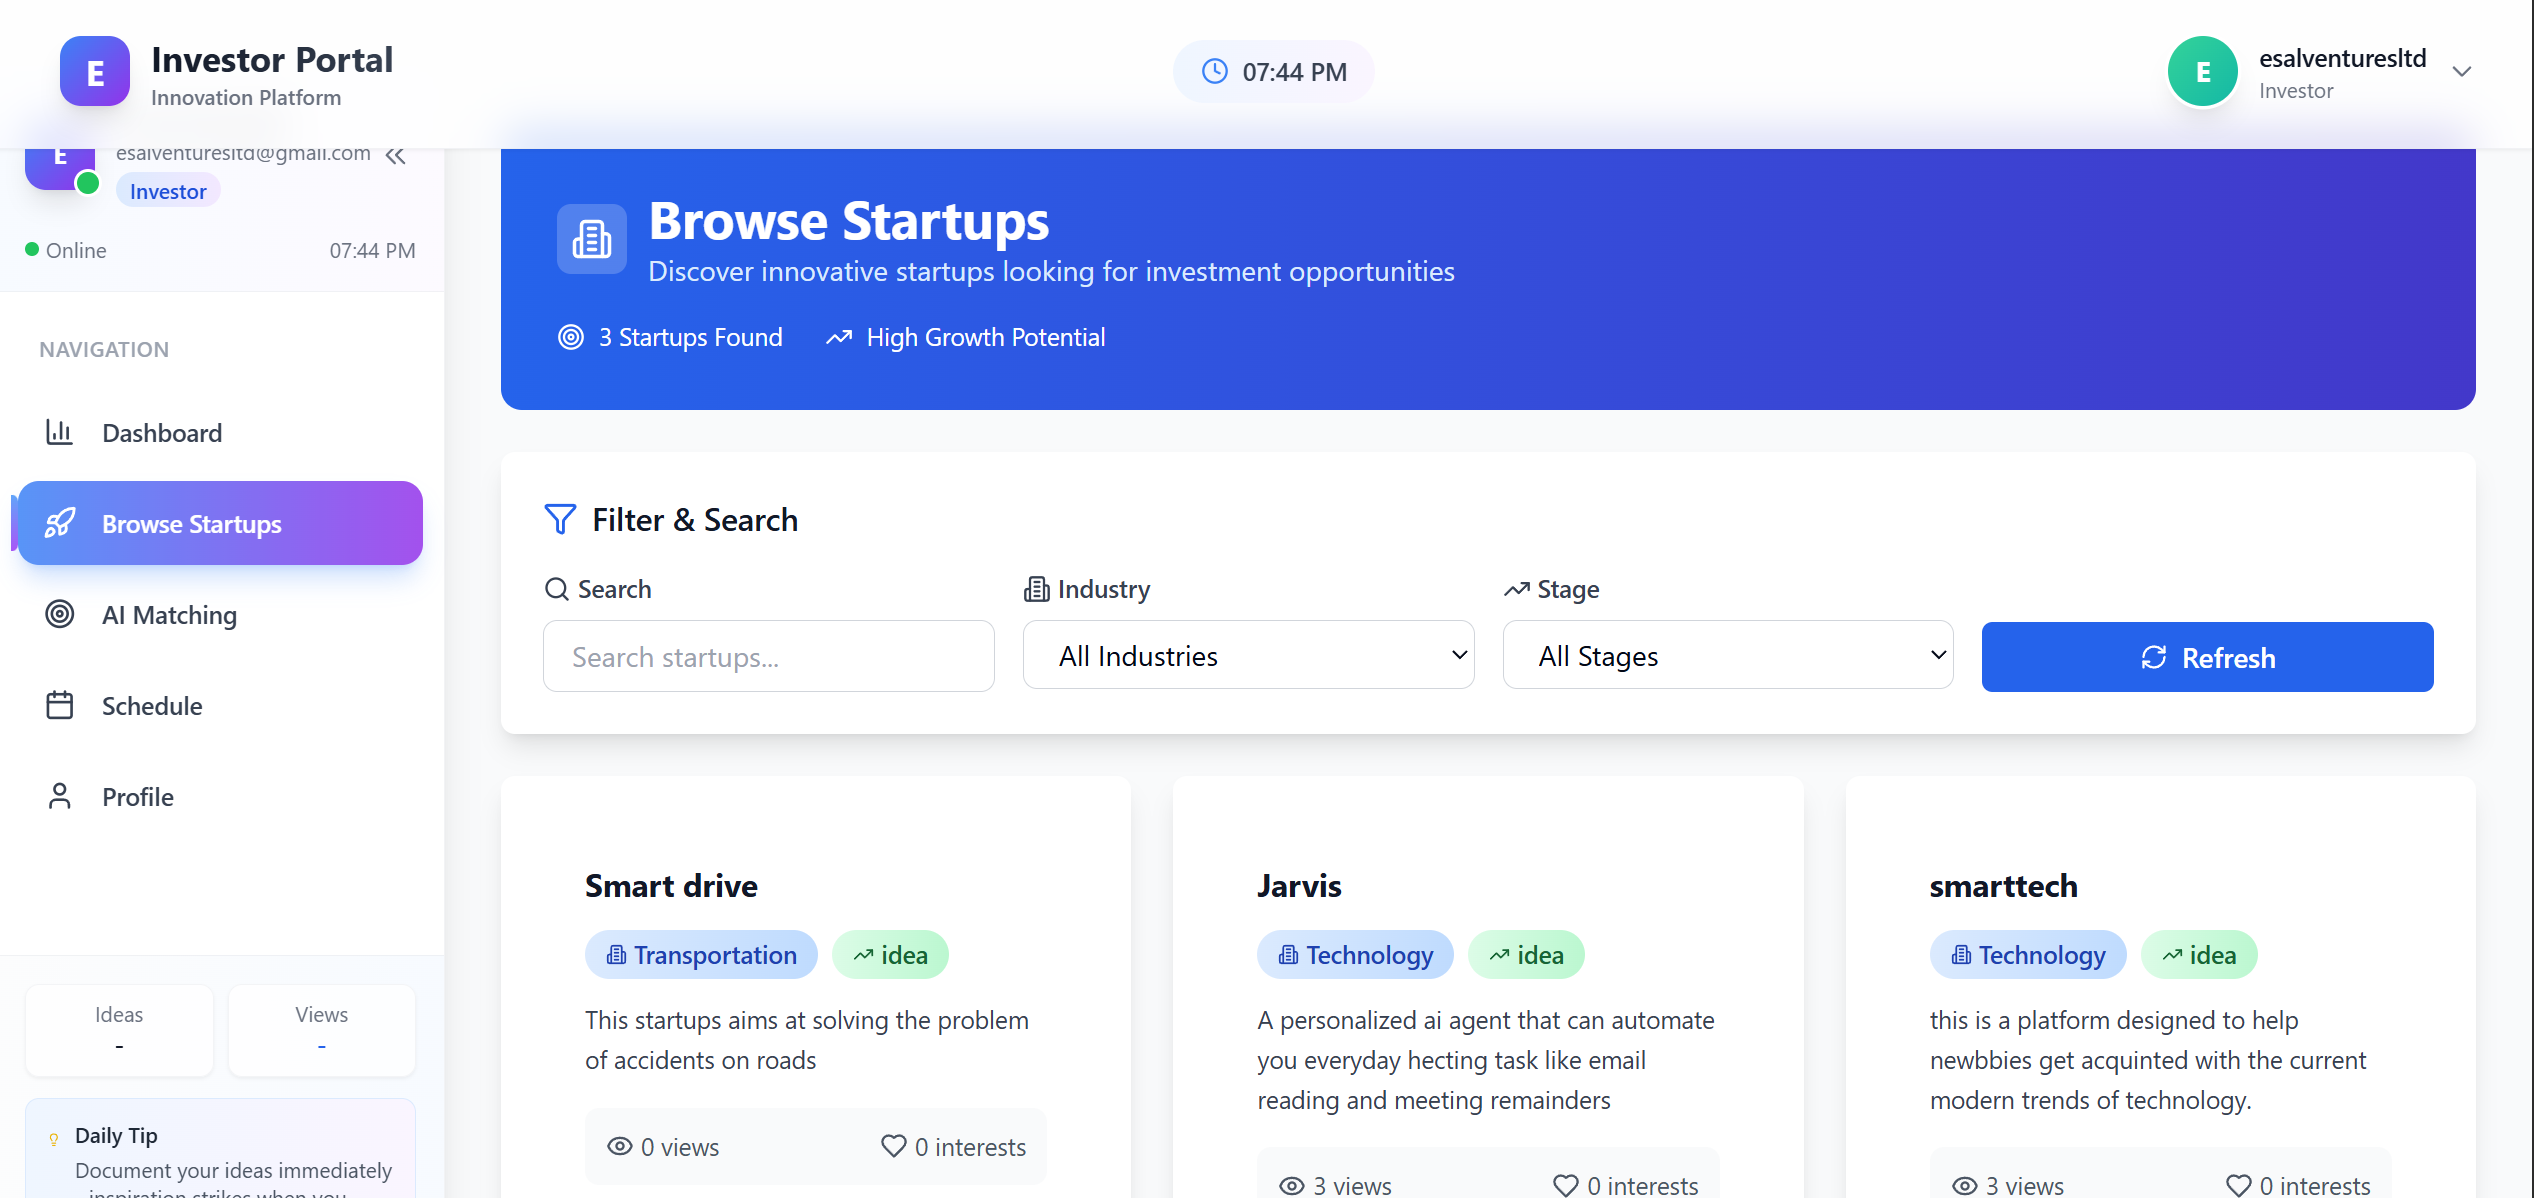The height and width of the screenshot is (1198, 2534).
Task: Click the clock icon beside 07:44 PM
Action: pos(1214,71)
